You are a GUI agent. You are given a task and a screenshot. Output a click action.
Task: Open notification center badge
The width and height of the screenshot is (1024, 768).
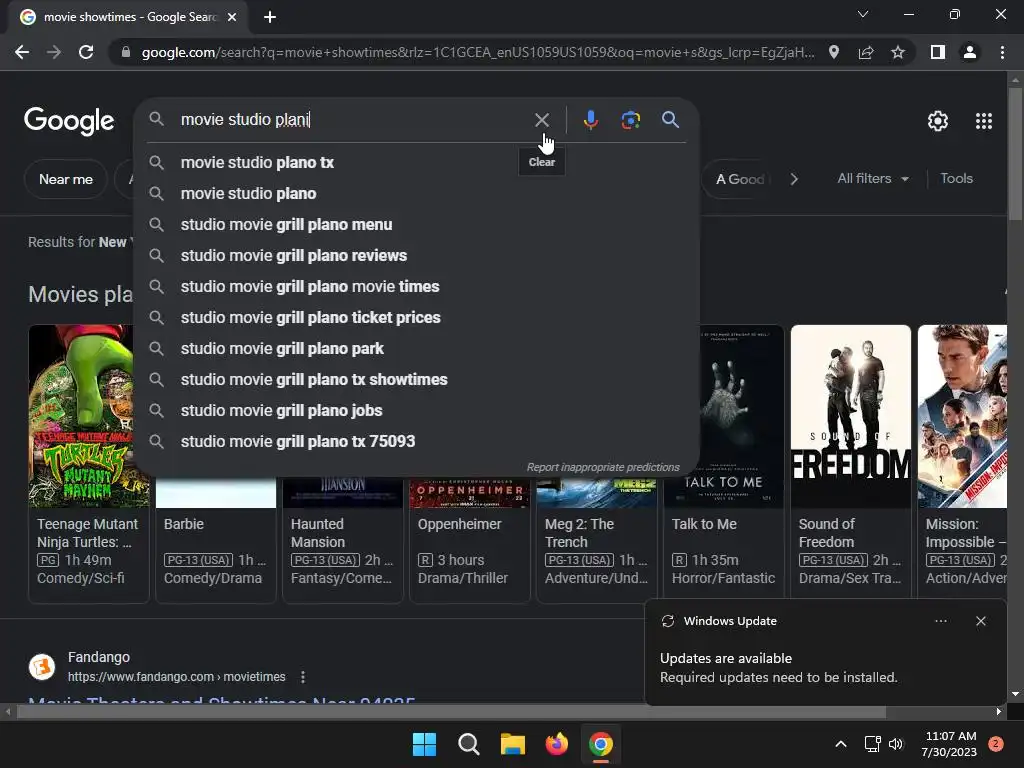(x=996, y=744)
